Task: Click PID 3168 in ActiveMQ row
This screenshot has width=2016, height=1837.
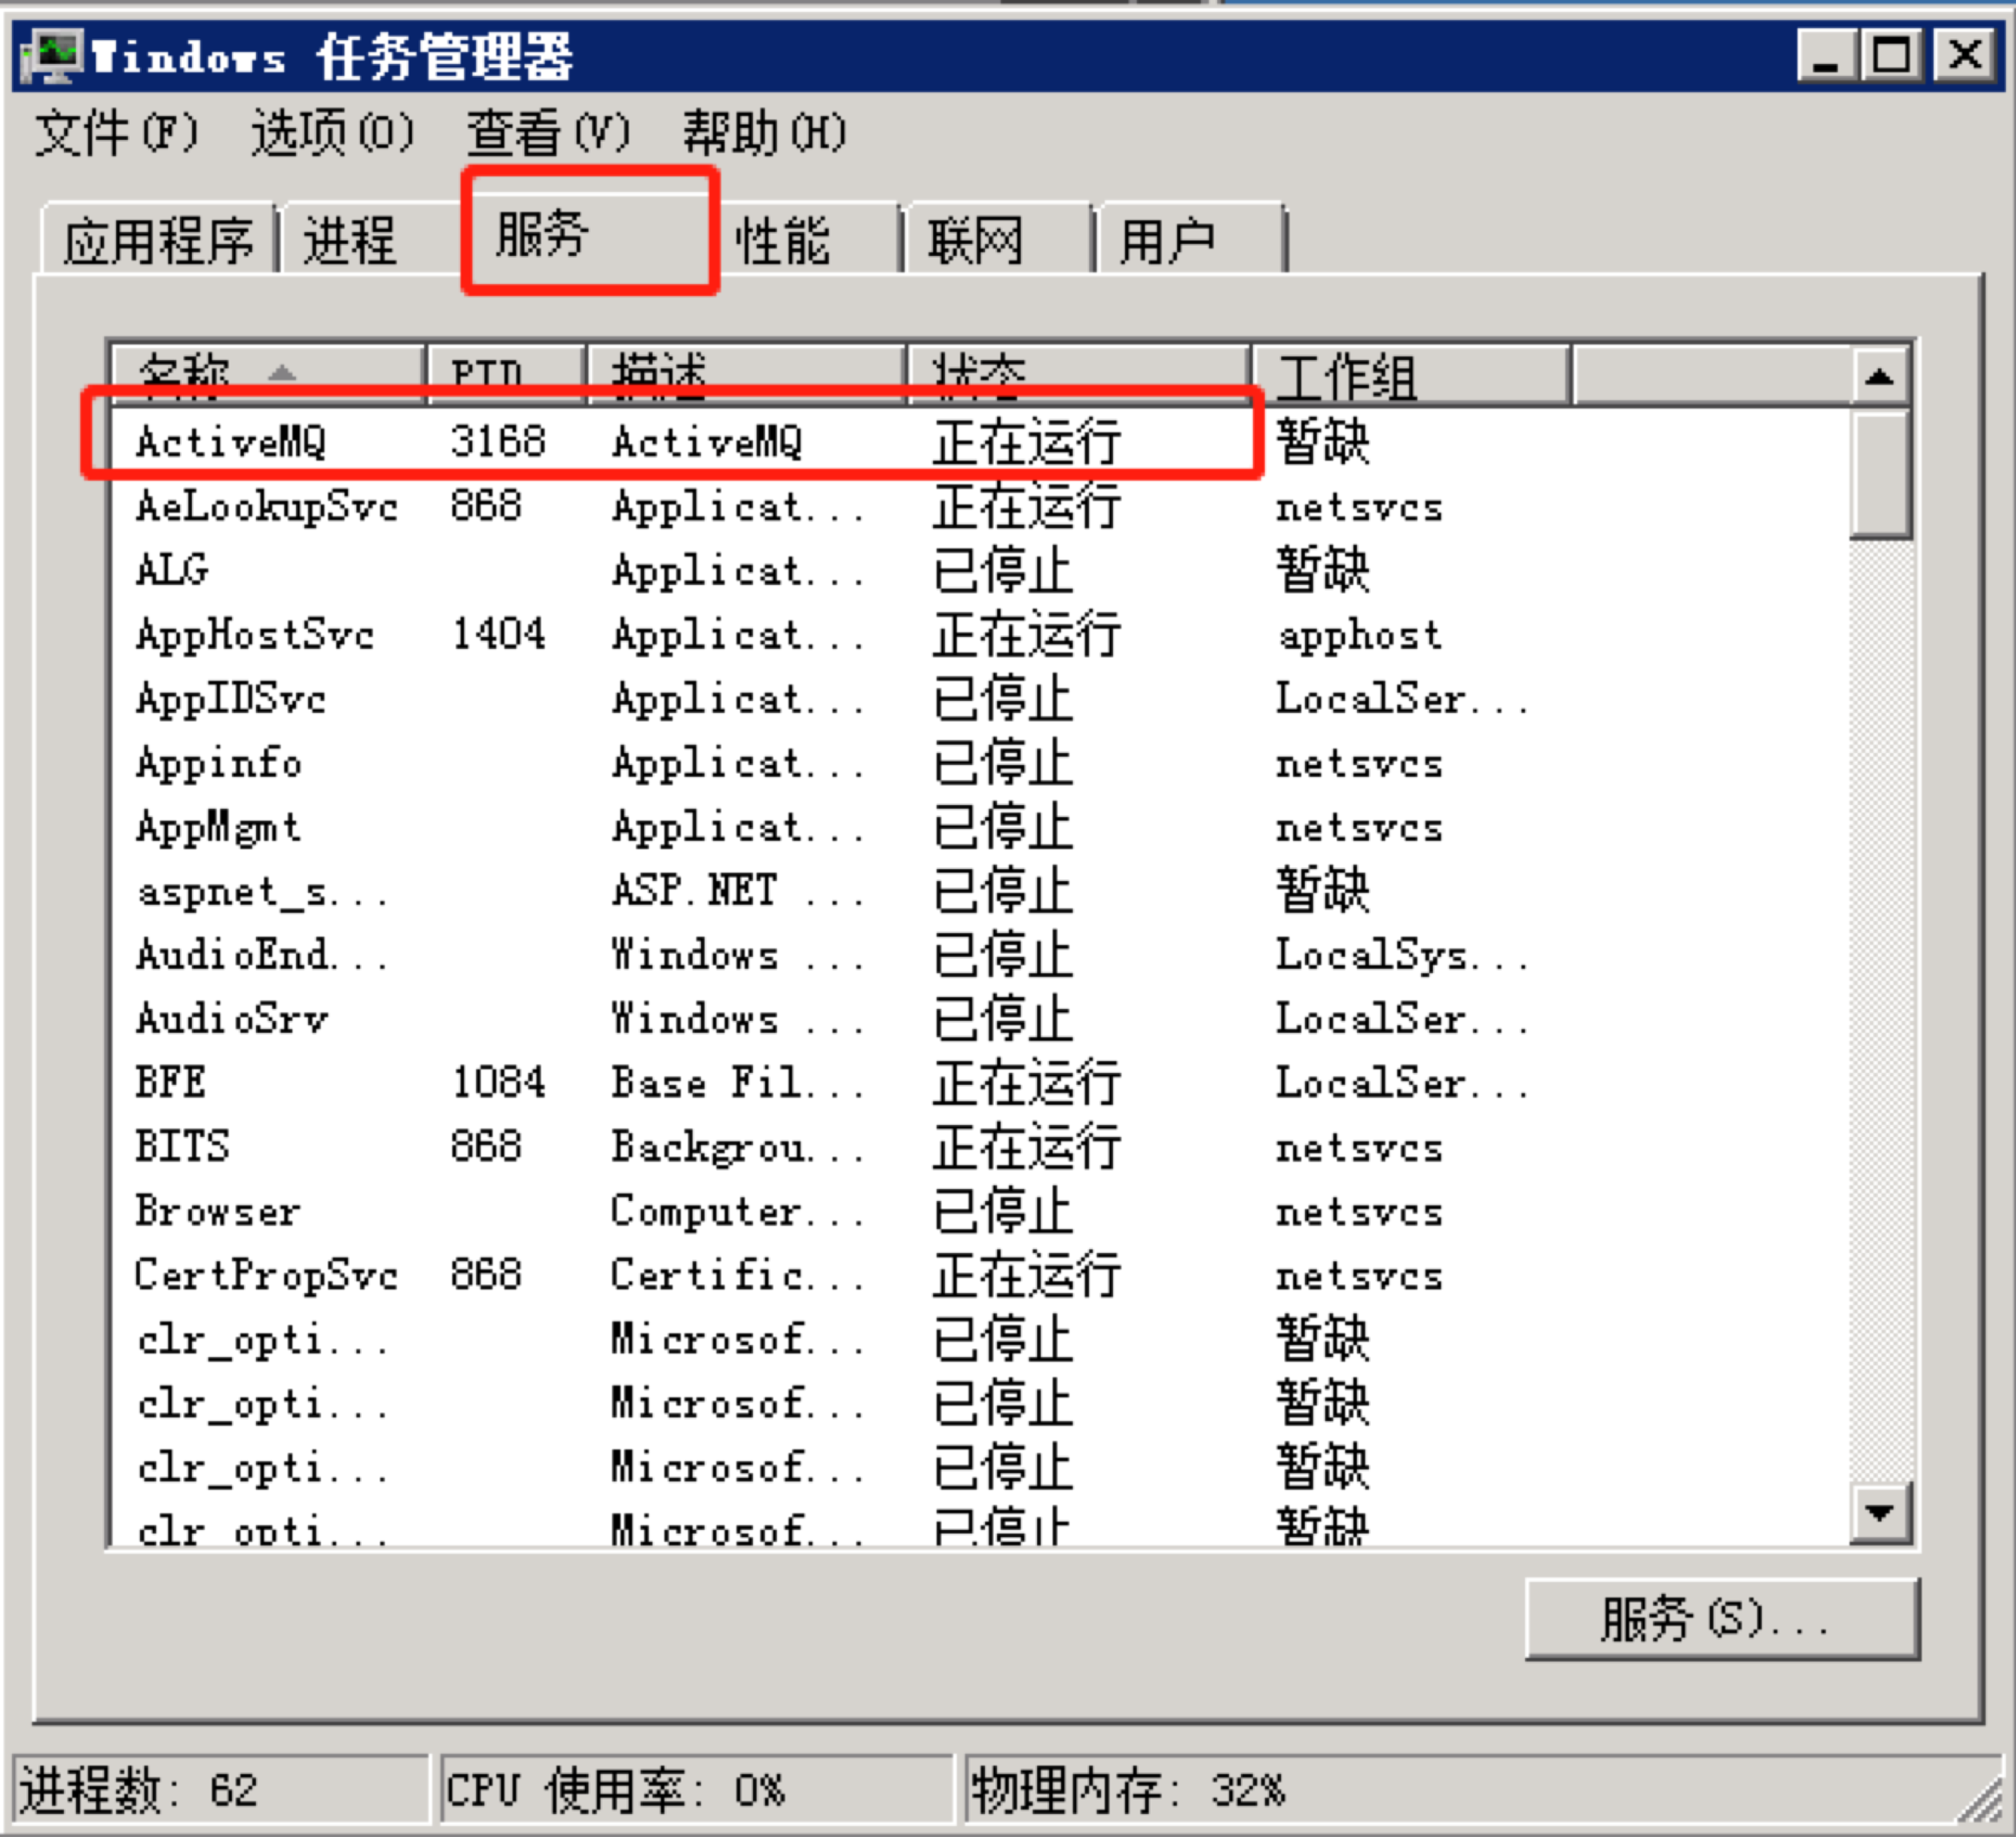Action: (498, 441)
